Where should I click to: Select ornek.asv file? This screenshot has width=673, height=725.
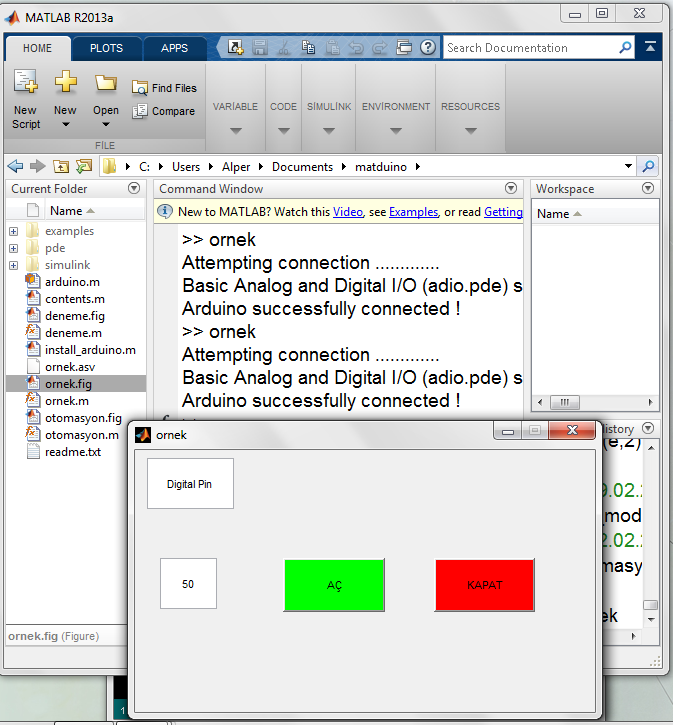[70, 367]
